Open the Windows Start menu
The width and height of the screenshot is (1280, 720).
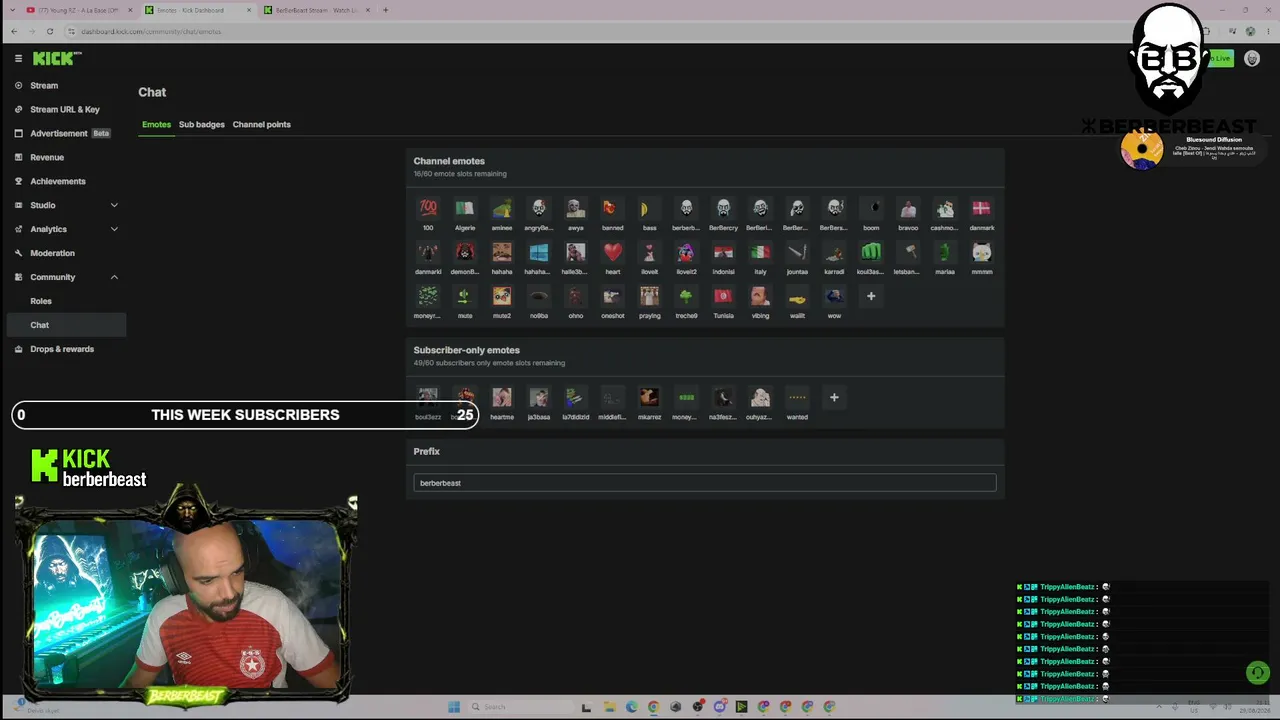pyautogui.click(x=454, y=707)
